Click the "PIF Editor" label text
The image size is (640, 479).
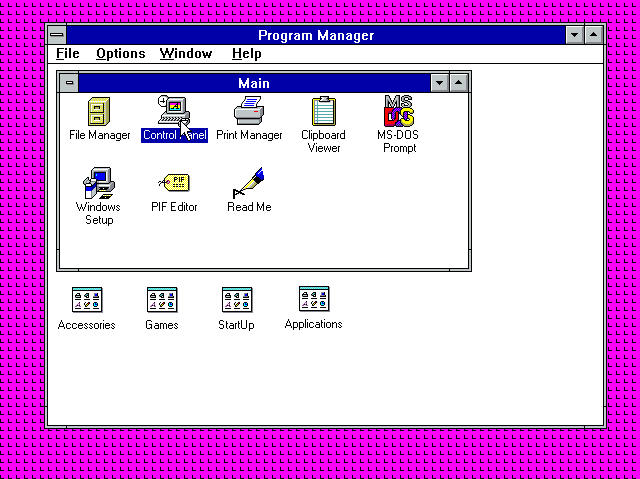174,207
